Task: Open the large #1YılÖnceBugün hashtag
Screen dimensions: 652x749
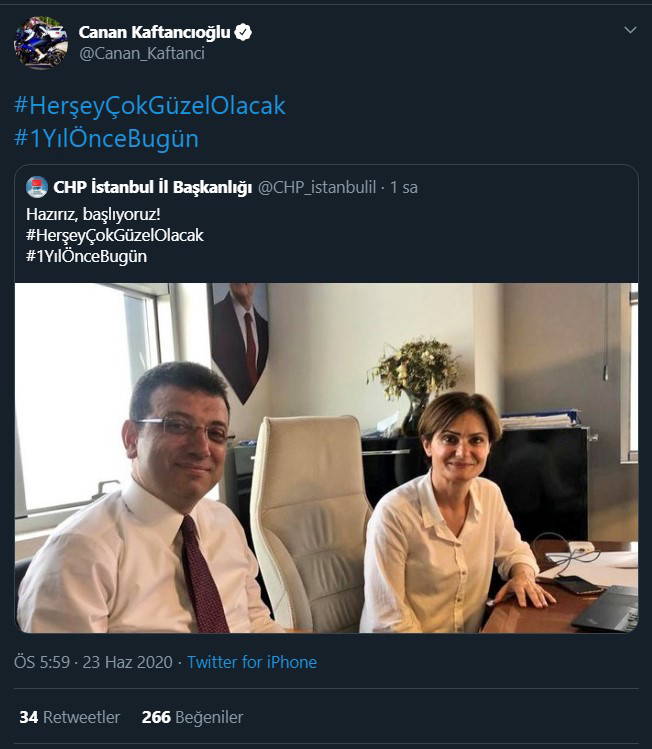Action: coord(106,138)
